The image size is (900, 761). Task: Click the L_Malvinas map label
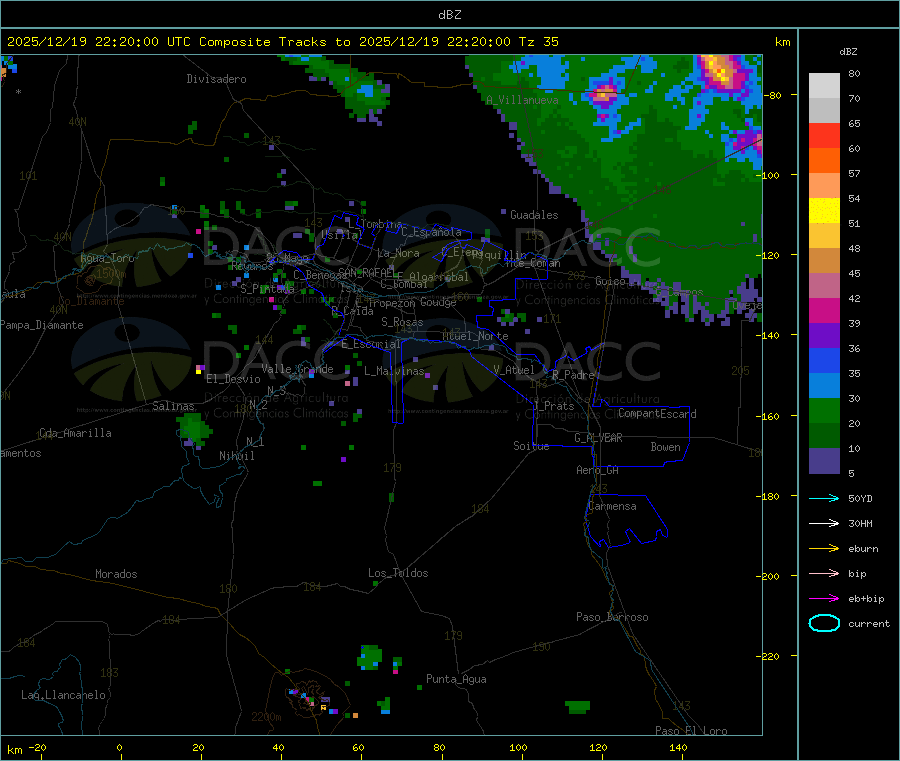(x=394, y=371)
